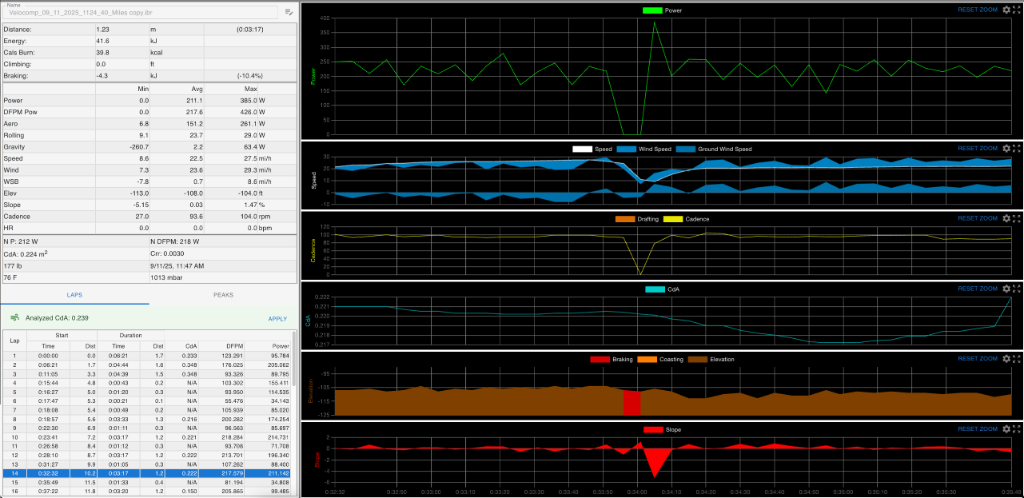Open settings gear on Elevation chart
Image resolution: width=1024 pixels, height=498 pixels.
(1006, 358)
